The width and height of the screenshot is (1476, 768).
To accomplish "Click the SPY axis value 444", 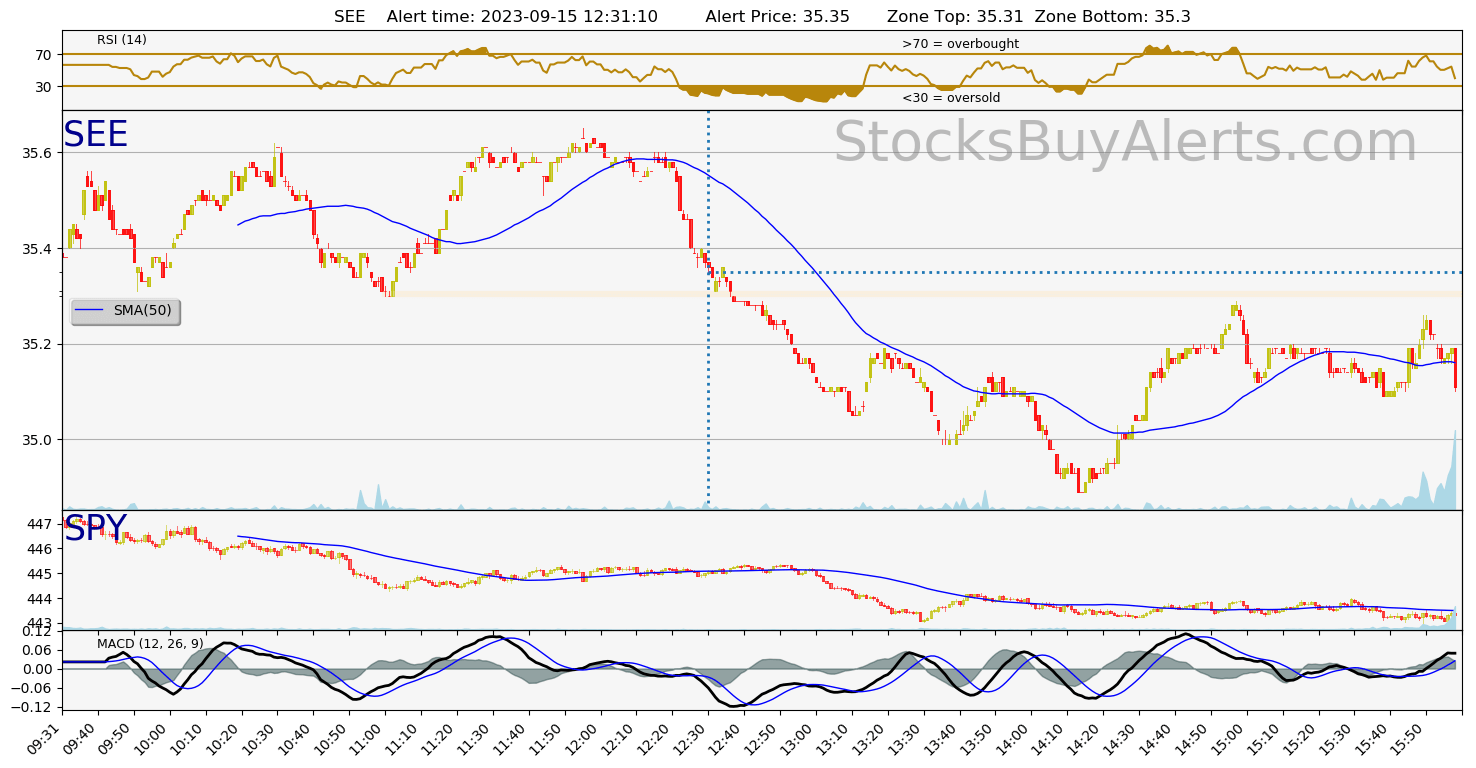I will click(x=41, y=599).
